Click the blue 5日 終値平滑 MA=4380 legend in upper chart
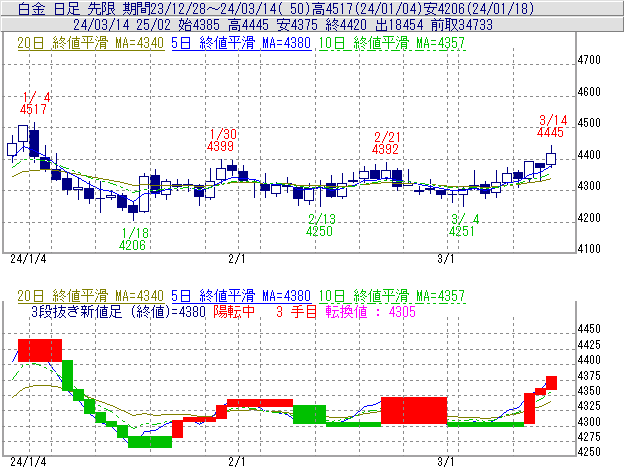 click(241, 43)
